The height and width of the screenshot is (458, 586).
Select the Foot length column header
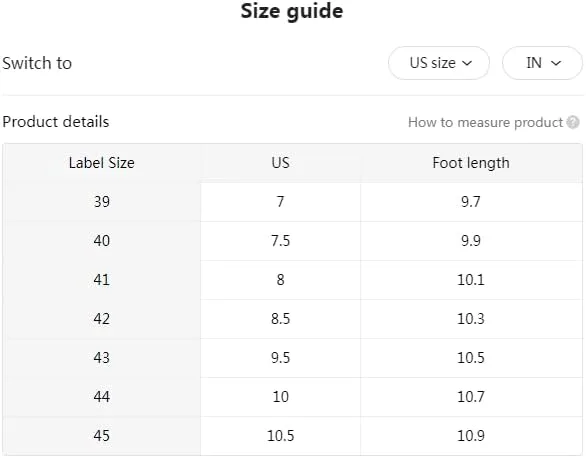tap(471, 163)
